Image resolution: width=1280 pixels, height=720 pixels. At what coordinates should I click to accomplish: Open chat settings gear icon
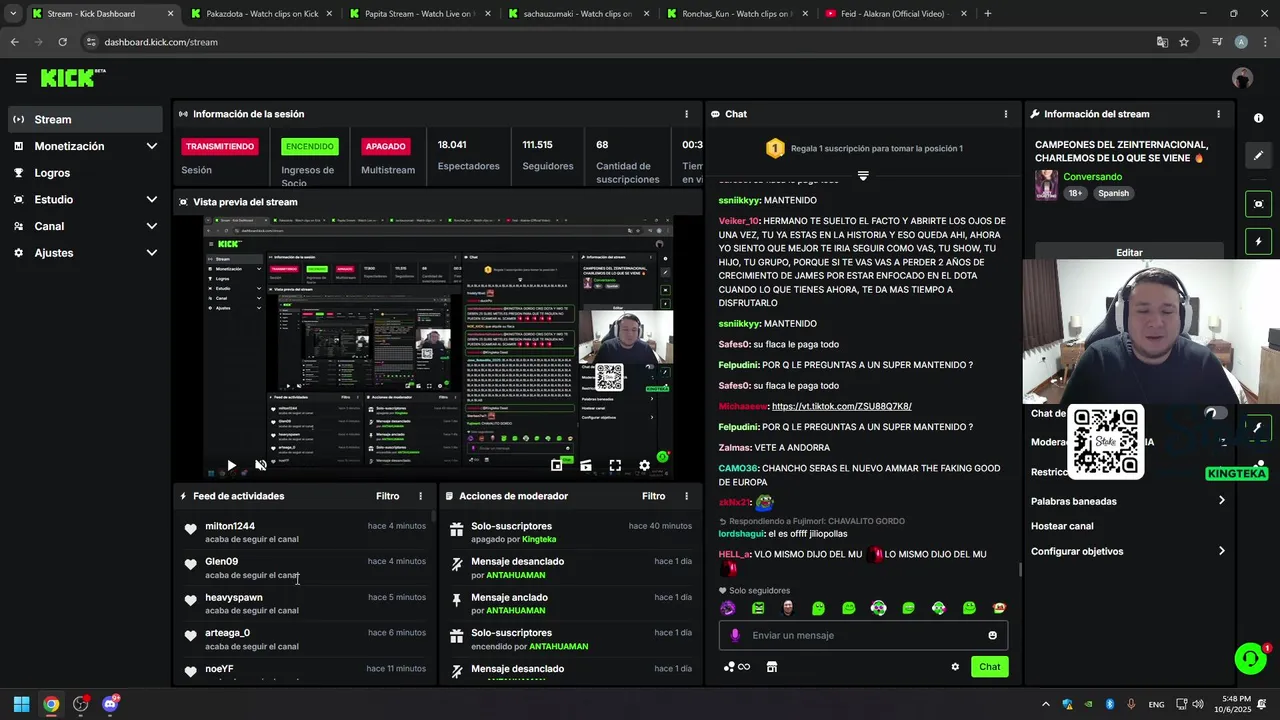click(955, 667)
